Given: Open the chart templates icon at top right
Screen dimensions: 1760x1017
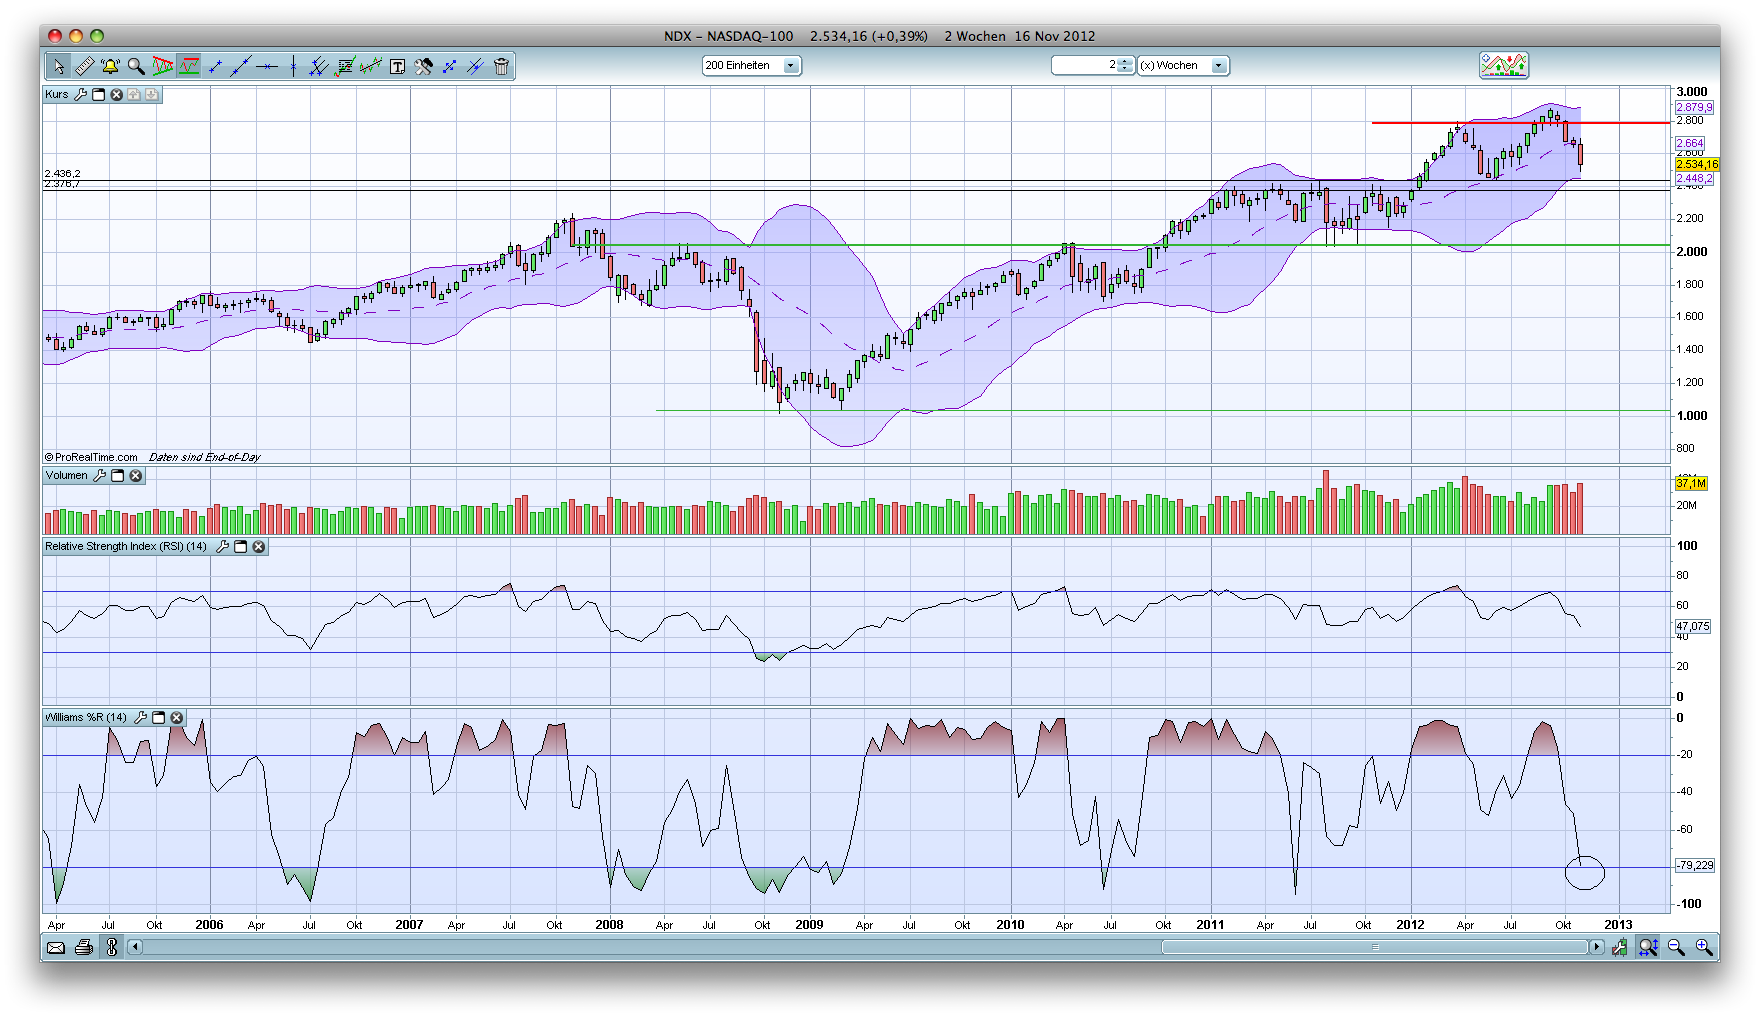Looking at the screenshot, I should [1504, 65].
